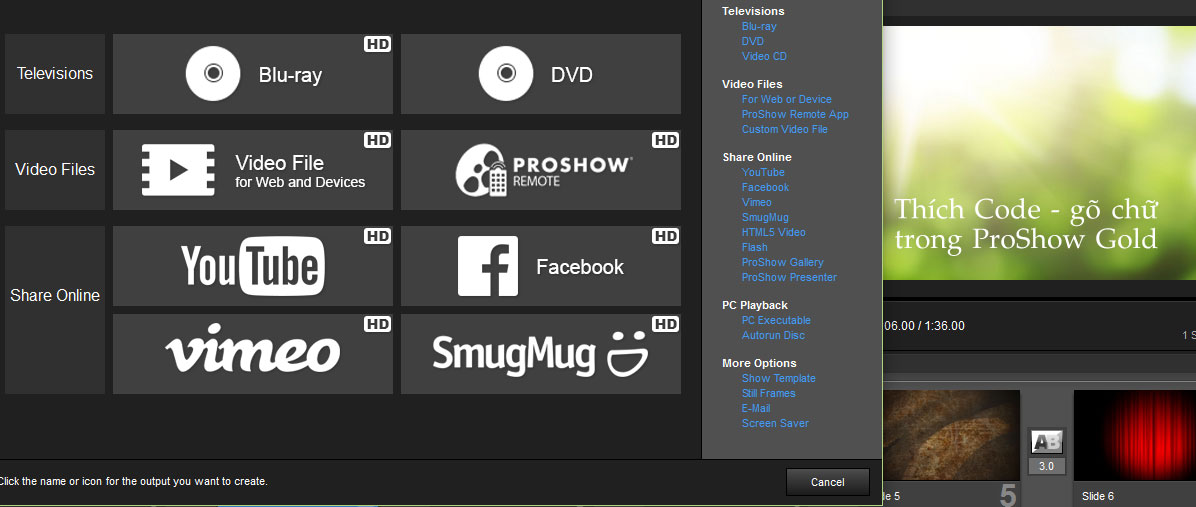Open the Show Template link
The width and height of the screenshot is (1196, 507).
(x=778, y=378)
